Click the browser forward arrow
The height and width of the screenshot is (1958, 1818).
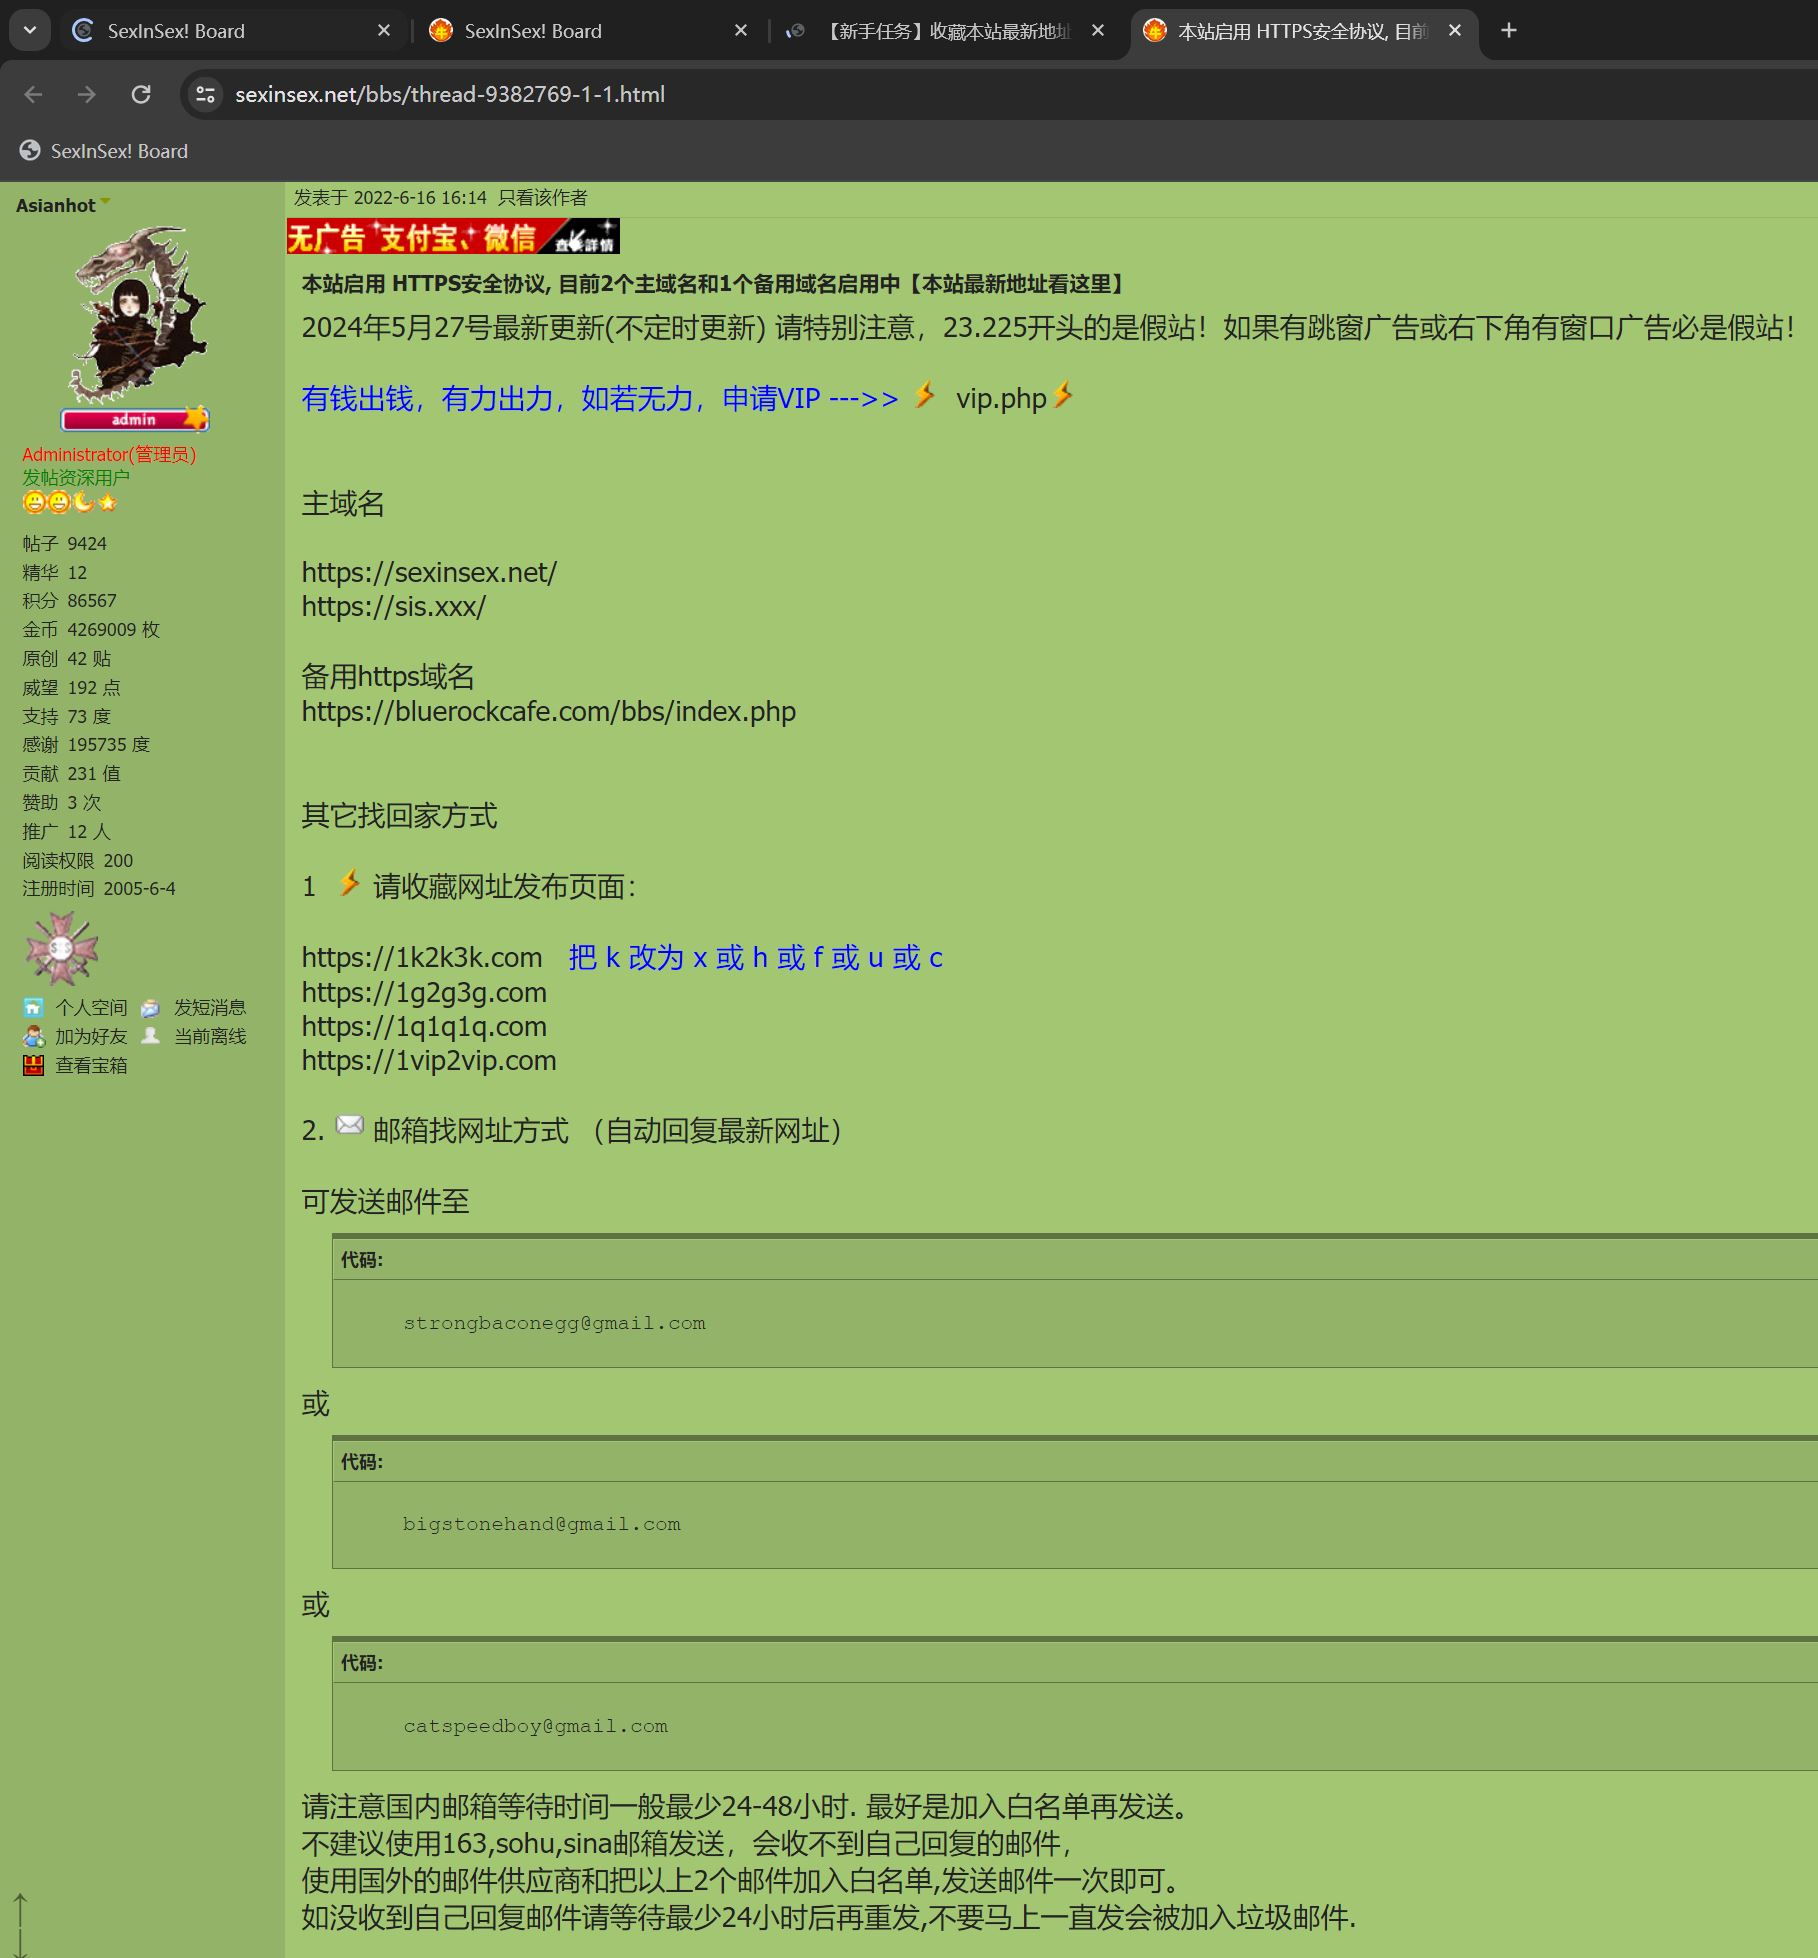87,94
